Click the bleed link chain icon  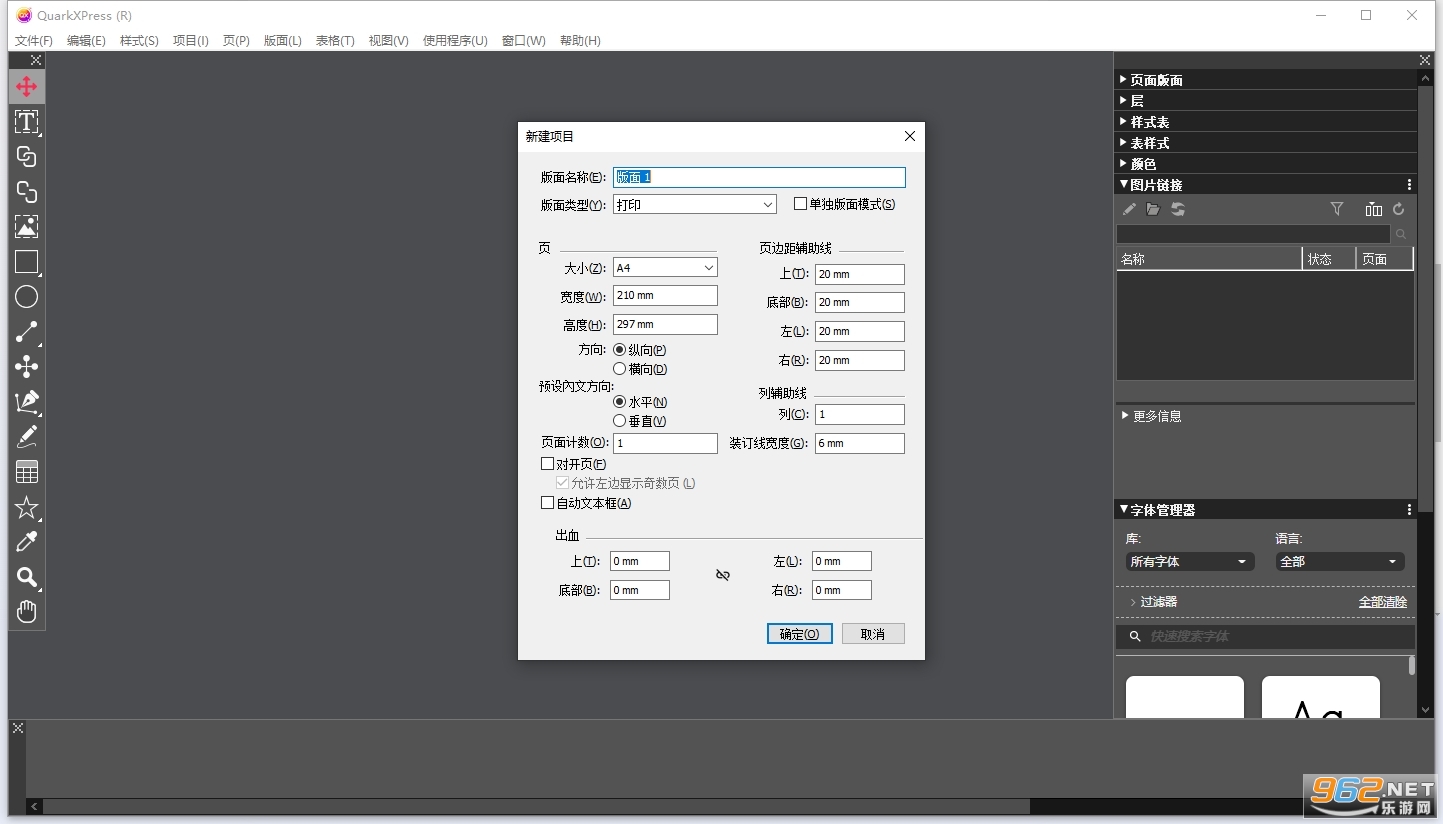click(x=723, y=575)
